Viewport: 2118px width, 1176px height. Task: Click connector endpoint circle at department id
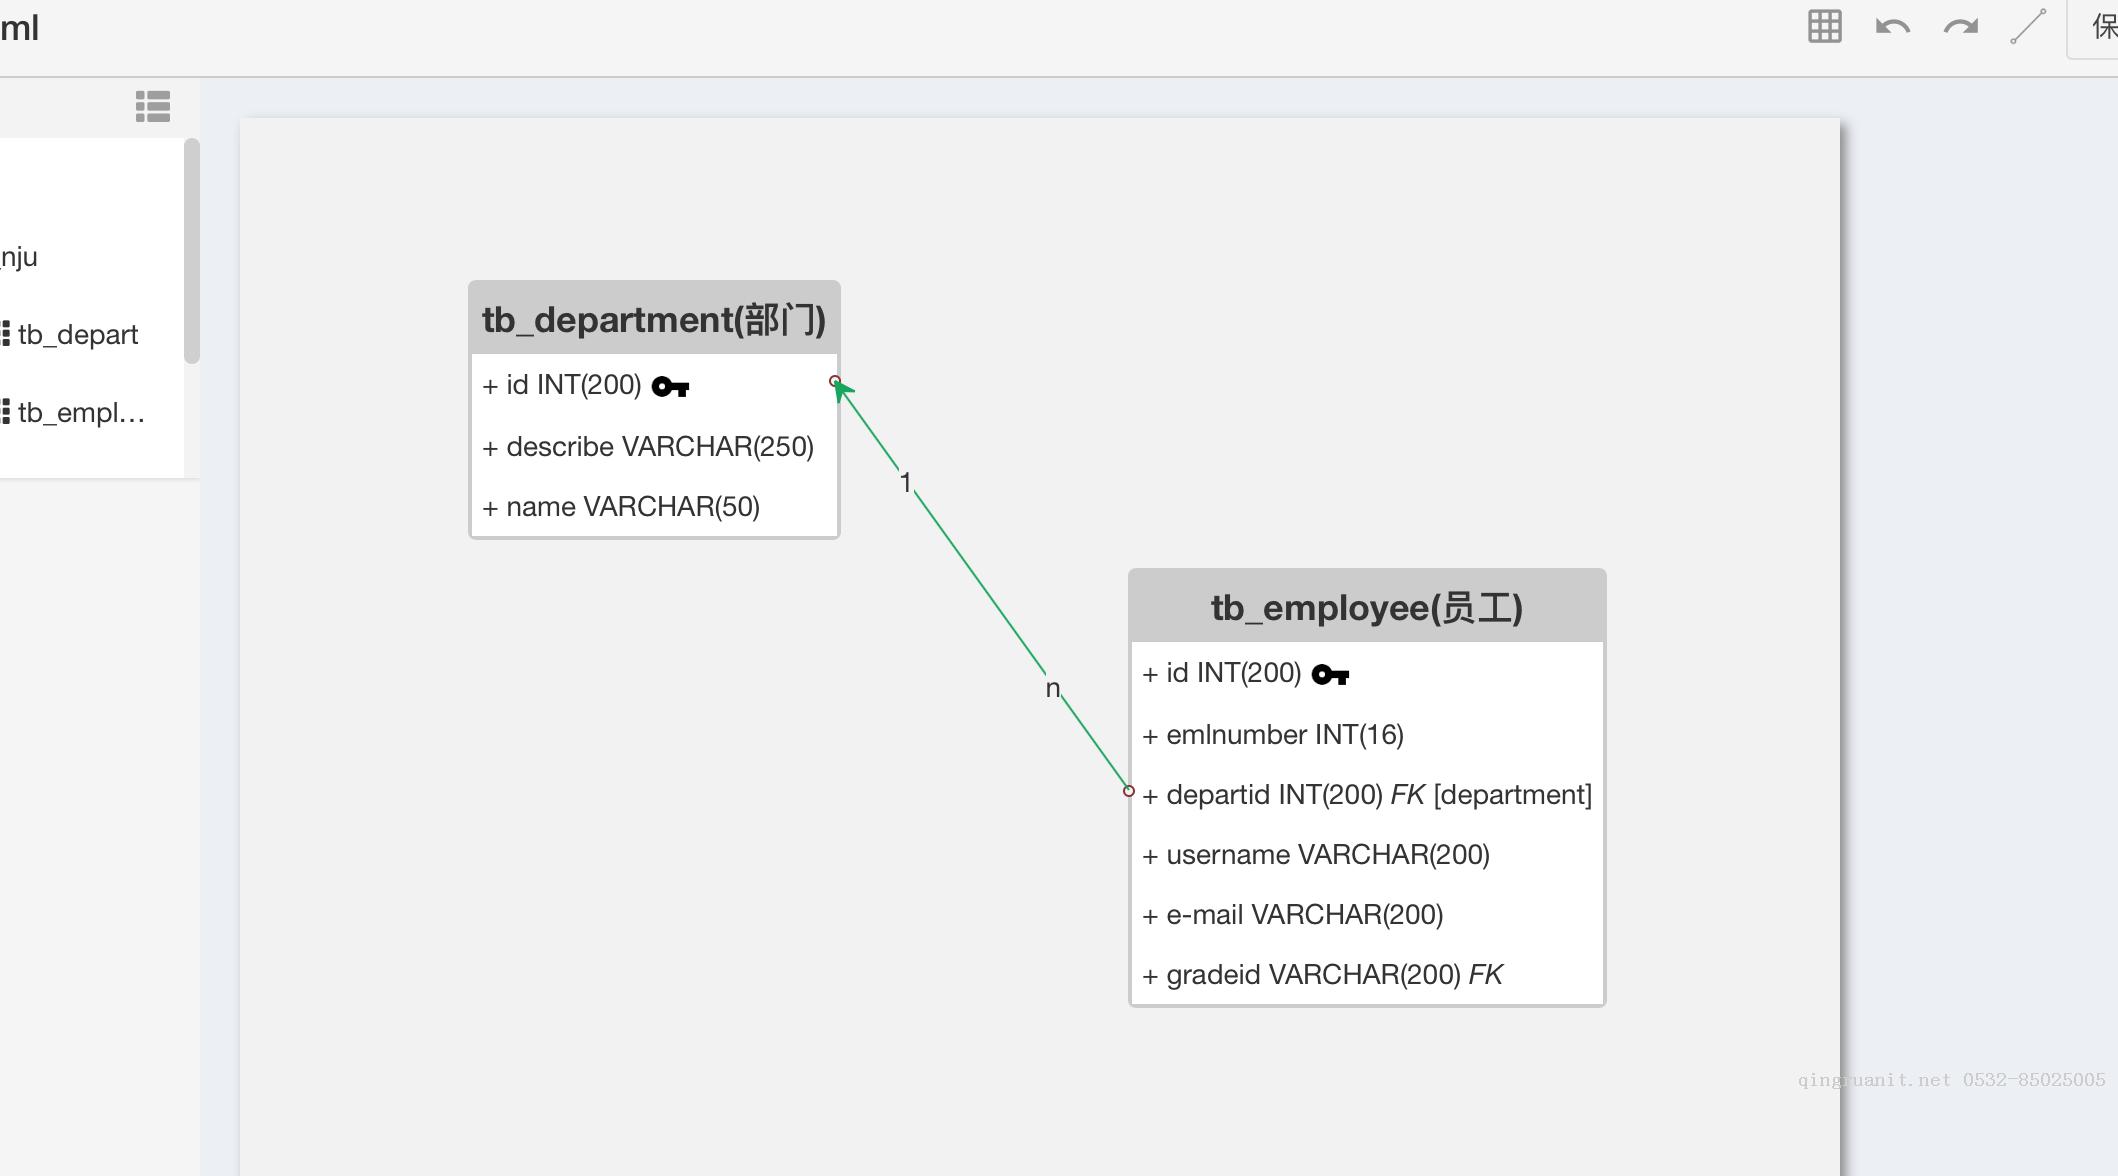(x=835, y=381)
